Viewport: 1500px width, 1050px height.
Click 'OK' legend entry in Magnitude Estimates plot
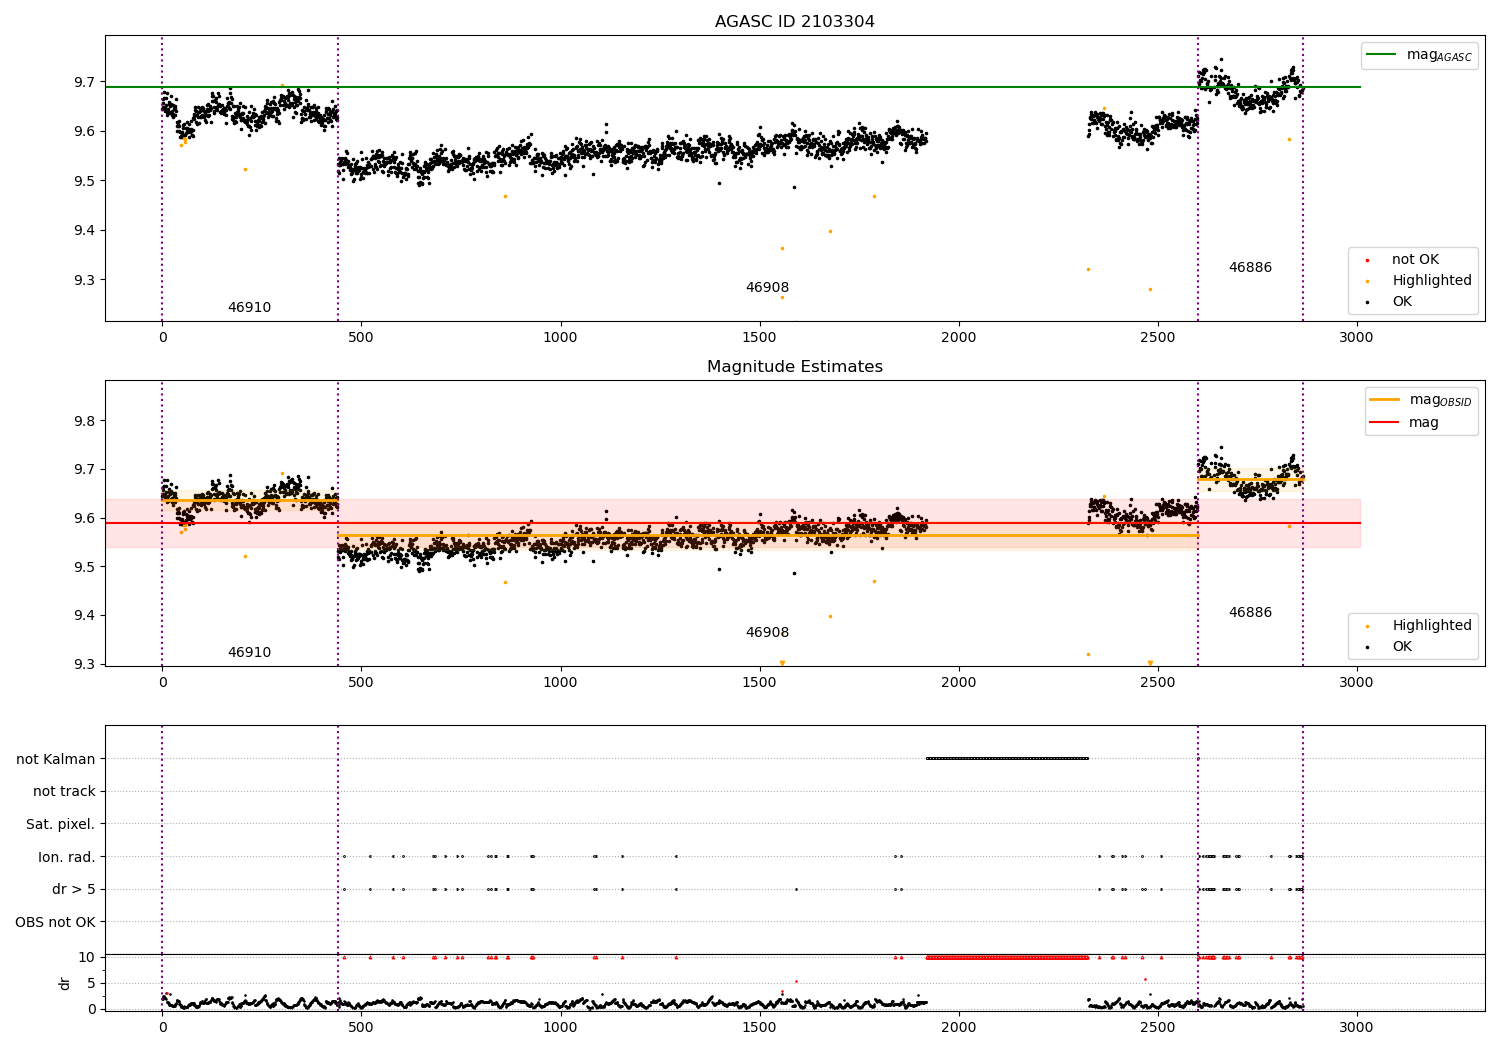tap(1402, 647)
